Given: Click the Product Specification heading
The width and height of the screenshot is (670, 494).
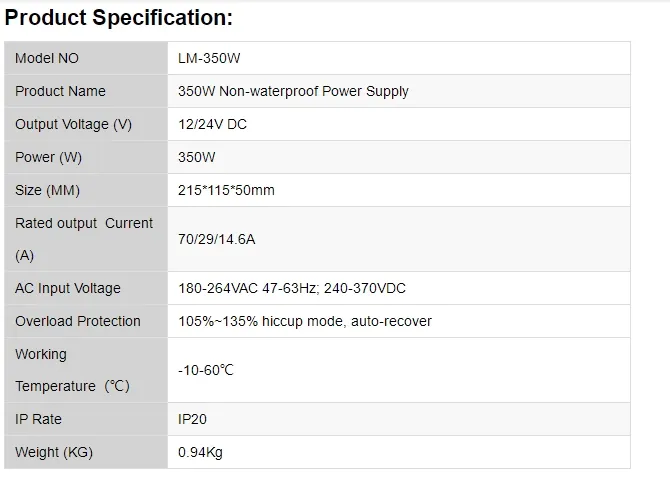Looking at the screenshot, I should coord(119,18).
